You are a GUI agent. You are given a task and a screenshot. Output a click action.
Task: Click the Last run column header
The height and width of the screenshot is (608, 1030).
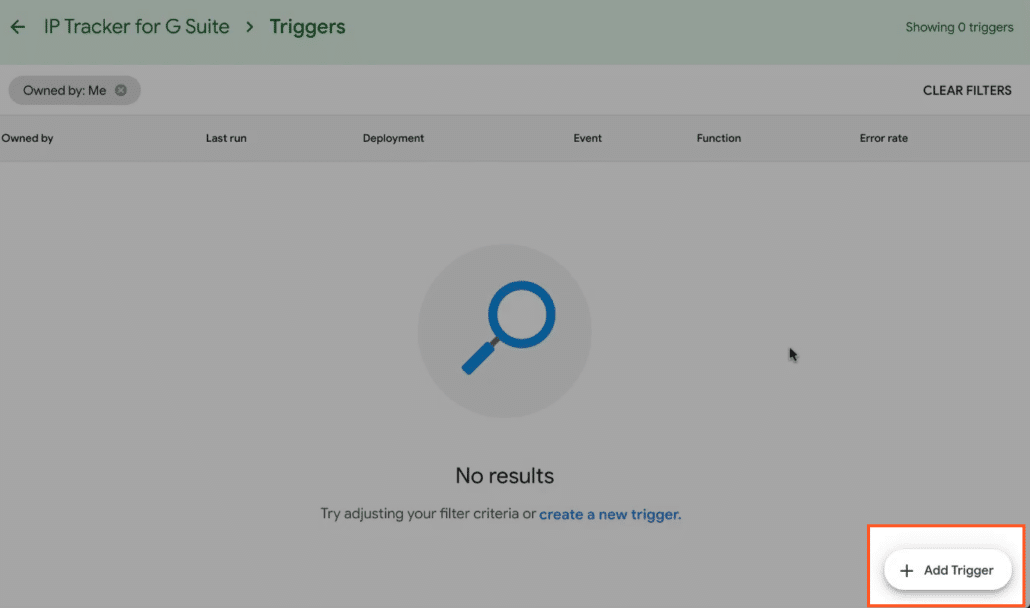click(226, 139)
